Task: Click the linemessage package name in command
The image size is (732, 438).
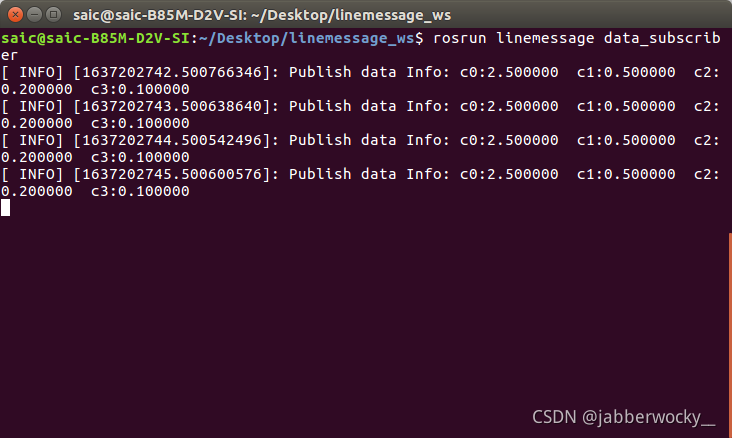Action: point(545,38)
